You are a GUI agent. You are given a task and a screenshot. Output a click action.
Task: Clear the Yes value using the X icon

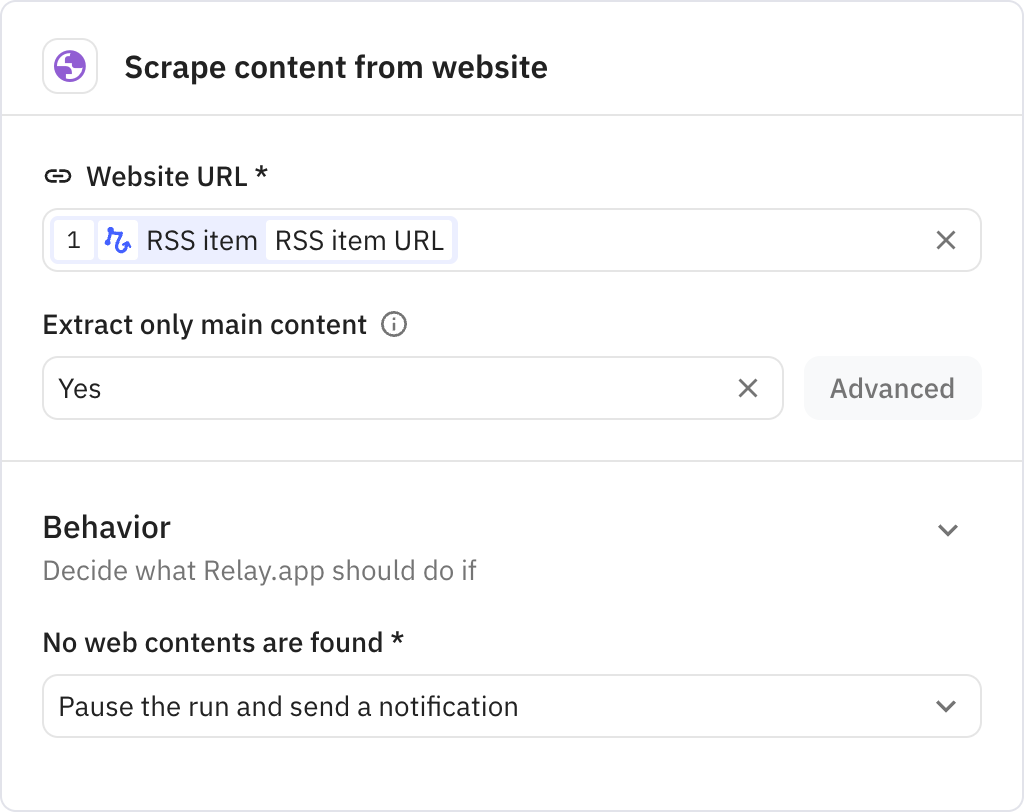pyautogui.click(x=748, y=388)
